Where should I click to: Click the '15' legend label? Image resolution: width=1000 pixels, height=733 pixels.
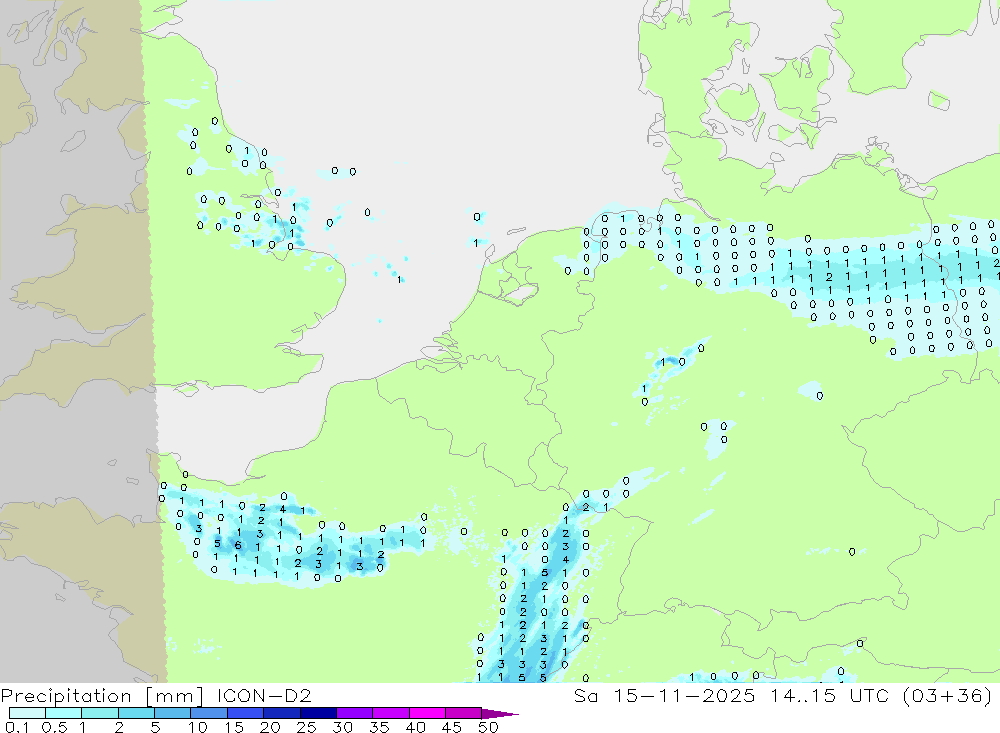coord(234,727)
